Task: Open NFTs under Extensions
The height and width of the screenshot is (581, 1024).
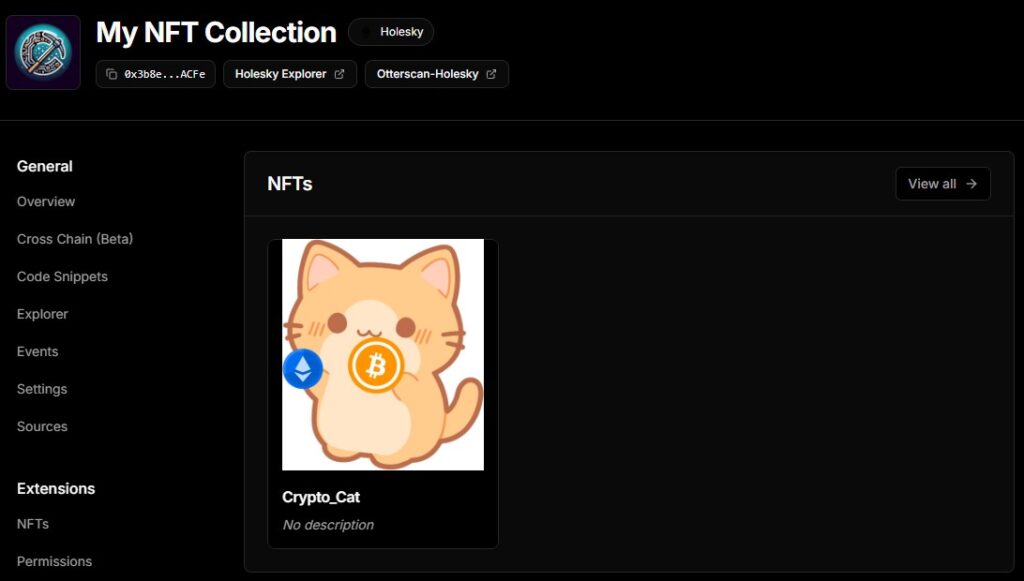Action: coord(33,524)
